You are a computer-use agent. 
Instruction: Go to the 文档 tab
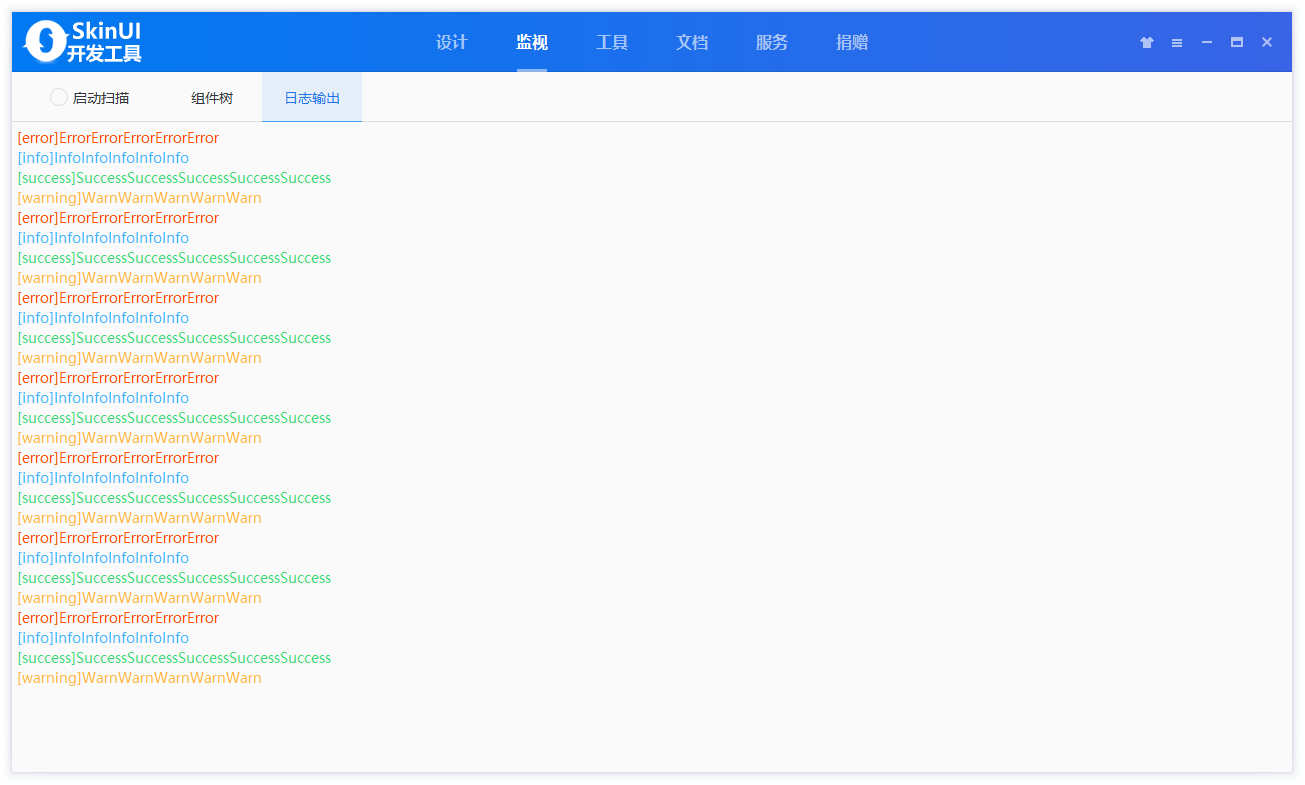tap(692, 42)
